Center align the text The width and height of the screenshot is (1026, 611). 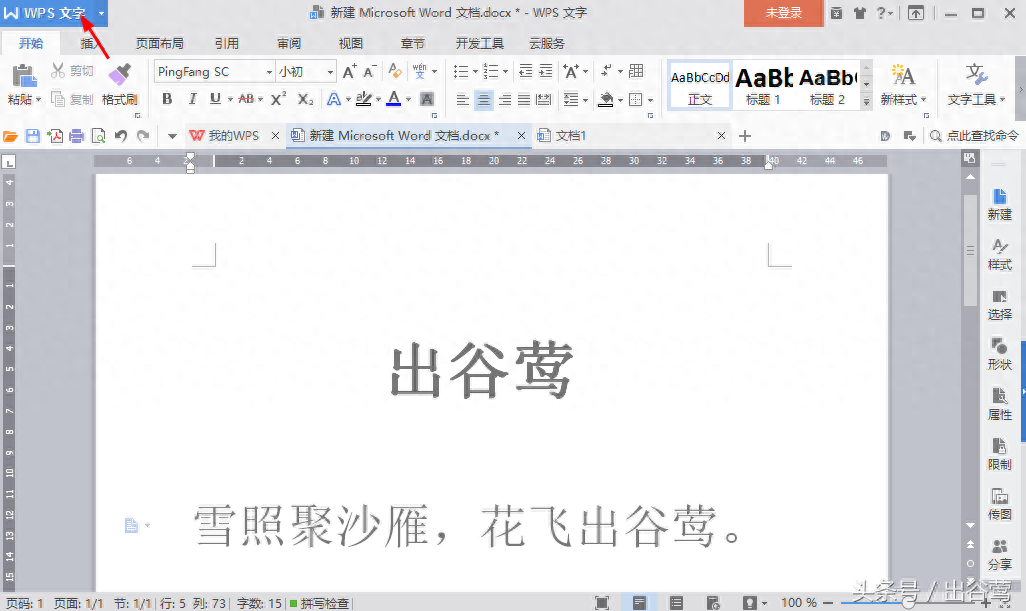pyautogui.click(x=484, y=99)
